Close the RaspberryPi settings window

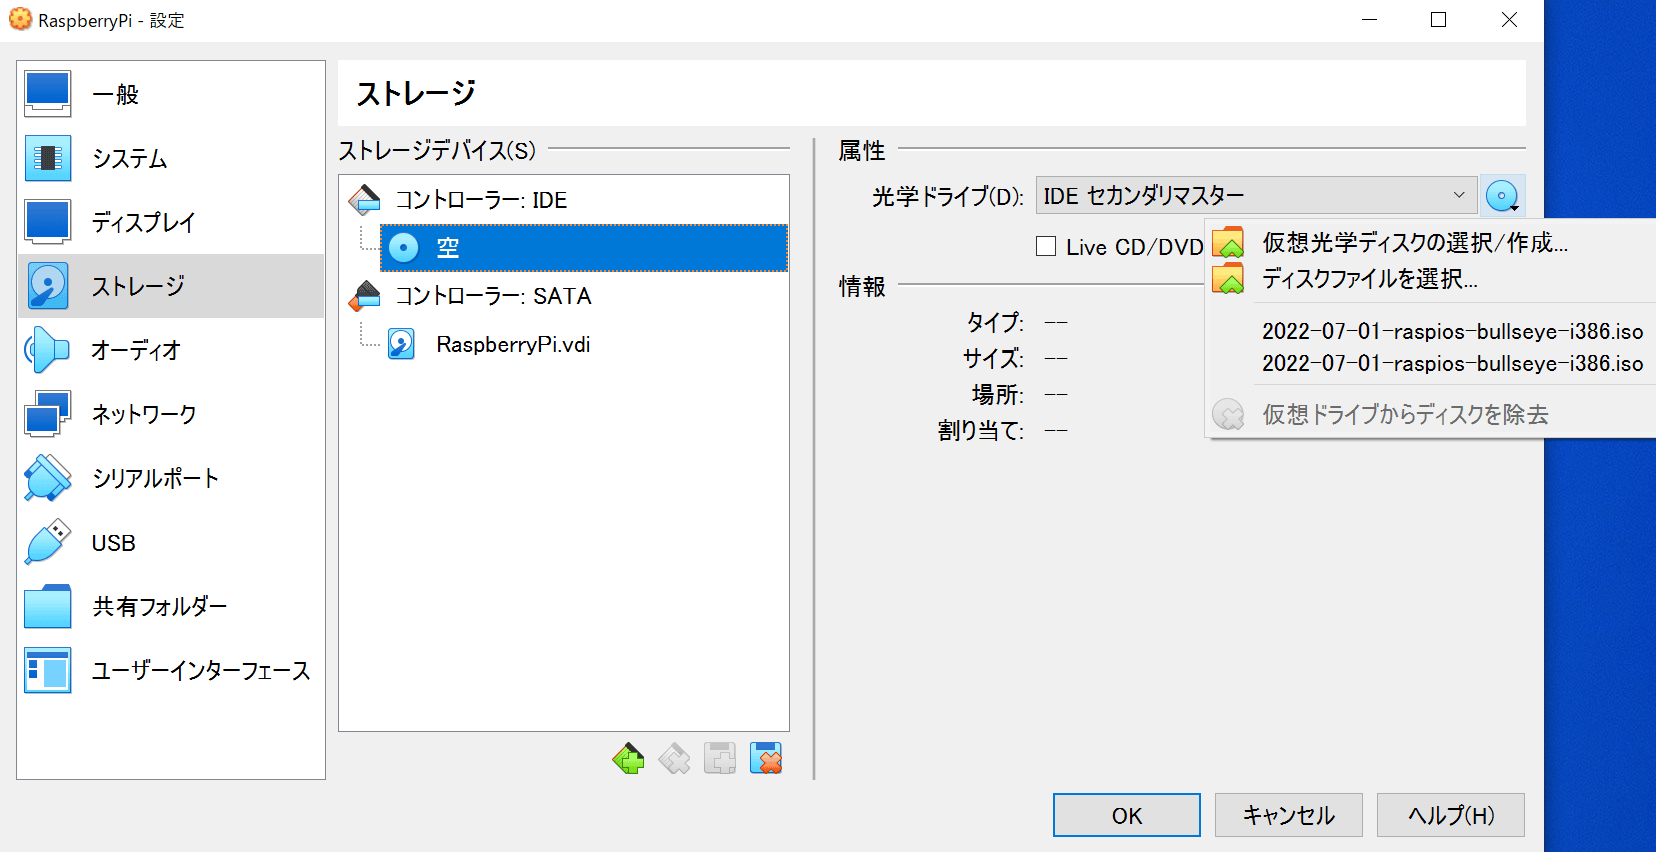click(x=1509, y=20)
